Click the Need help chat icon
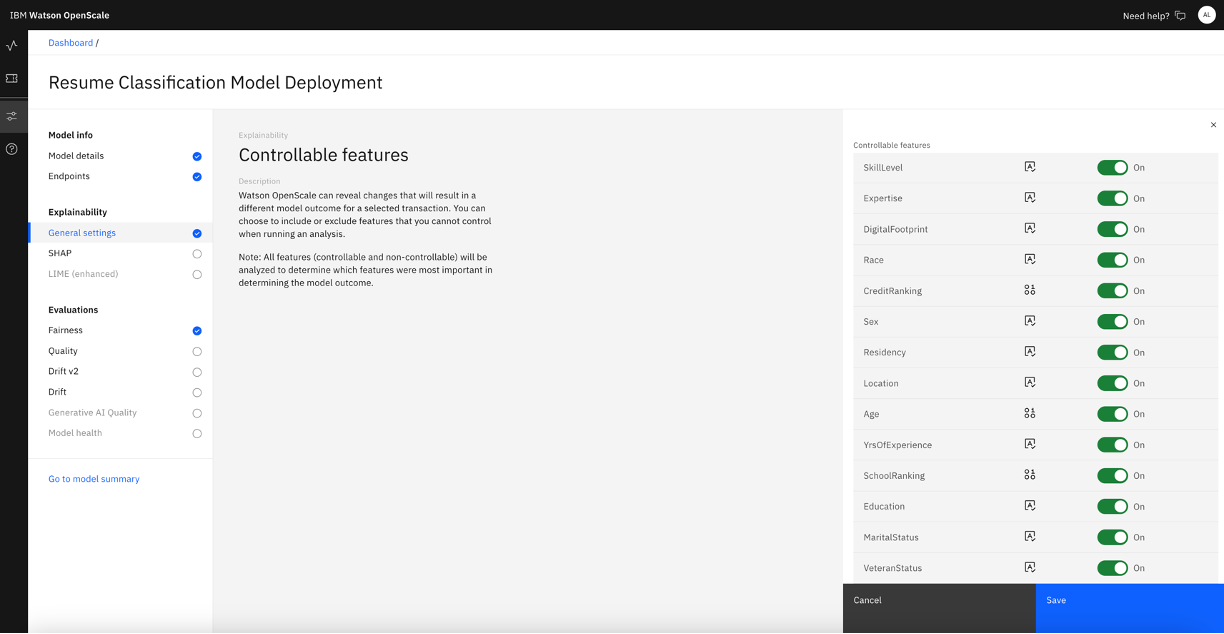Viewport: 1224px width, 634px height. click(1180, 16)
